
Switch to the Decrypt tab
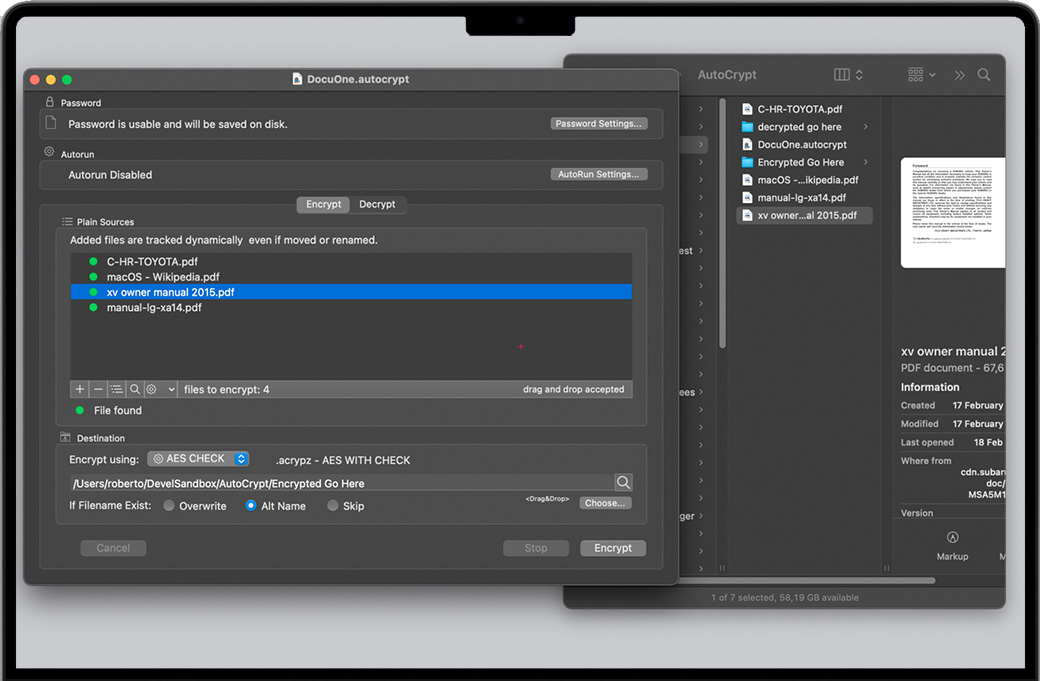click(x=377, y=204)
